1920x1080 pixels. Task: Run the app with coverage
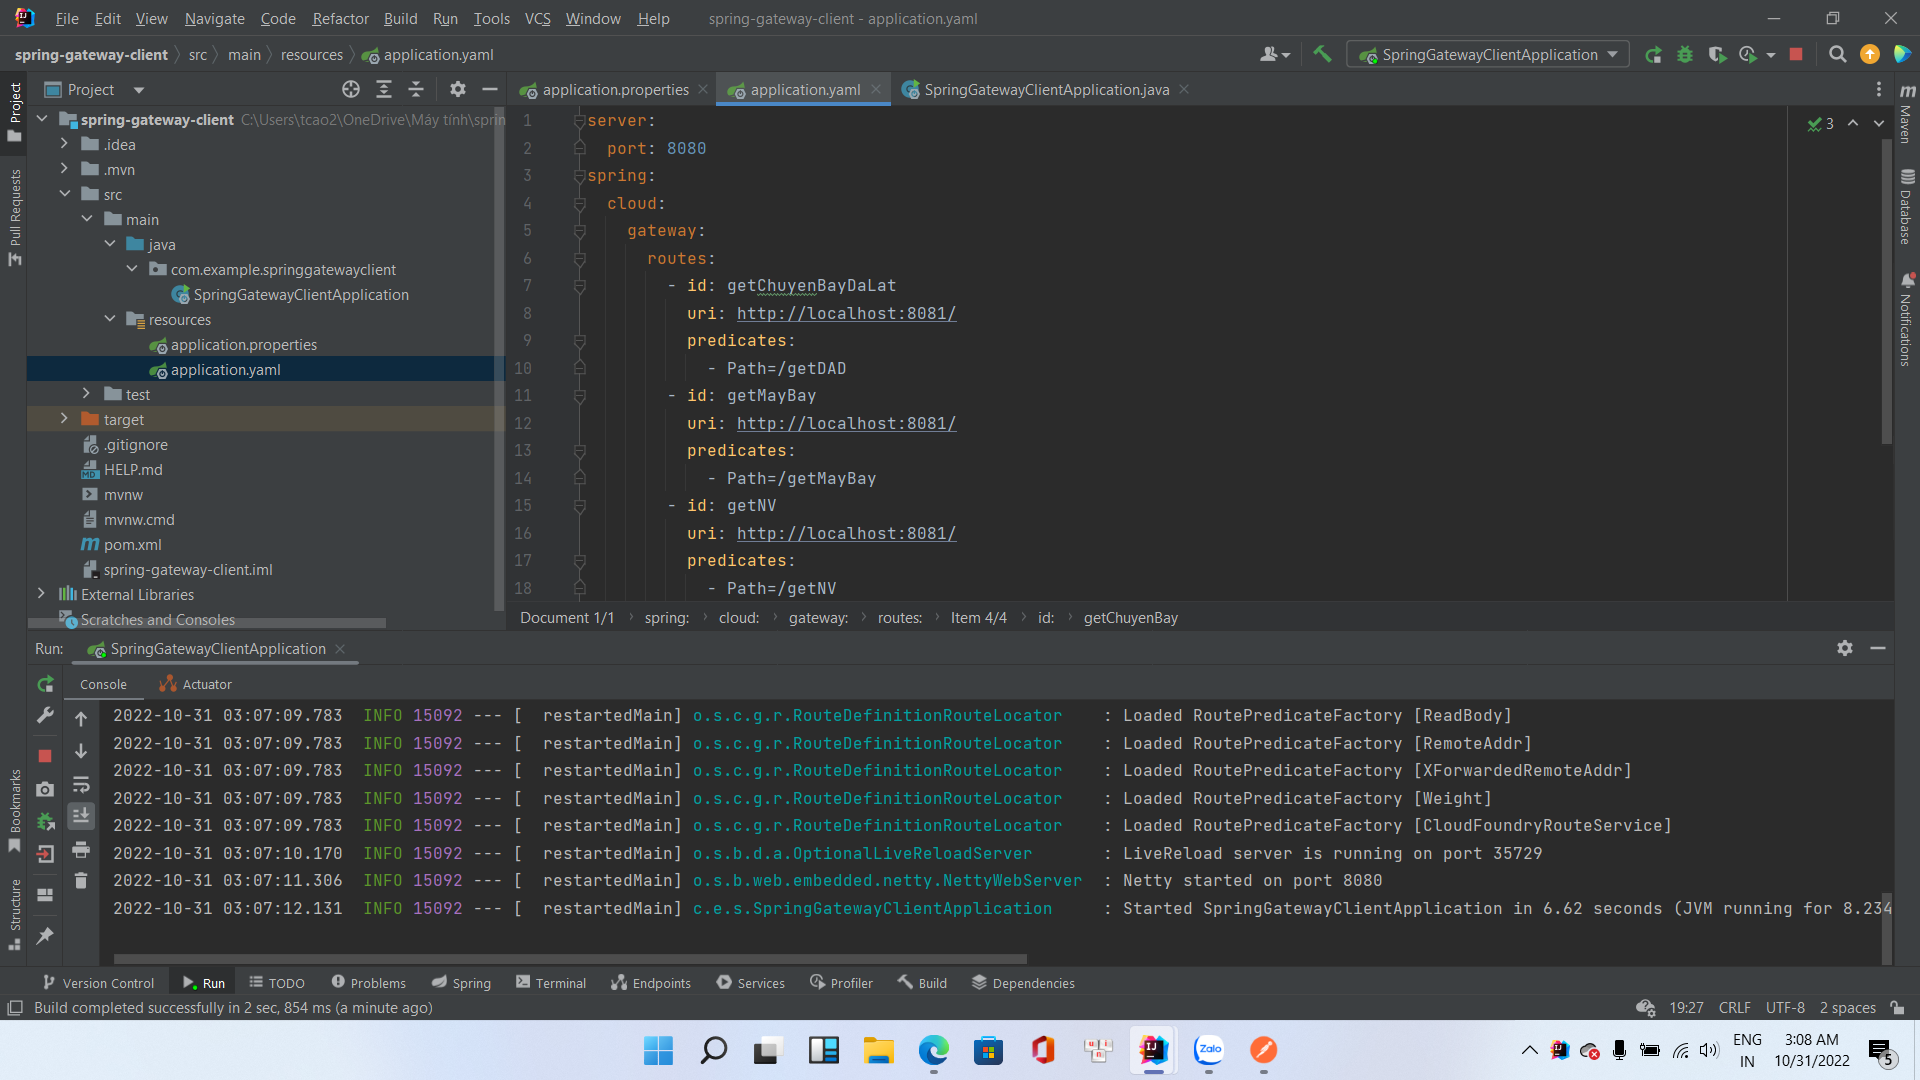pyautogui.click(x=1718, y=54)
